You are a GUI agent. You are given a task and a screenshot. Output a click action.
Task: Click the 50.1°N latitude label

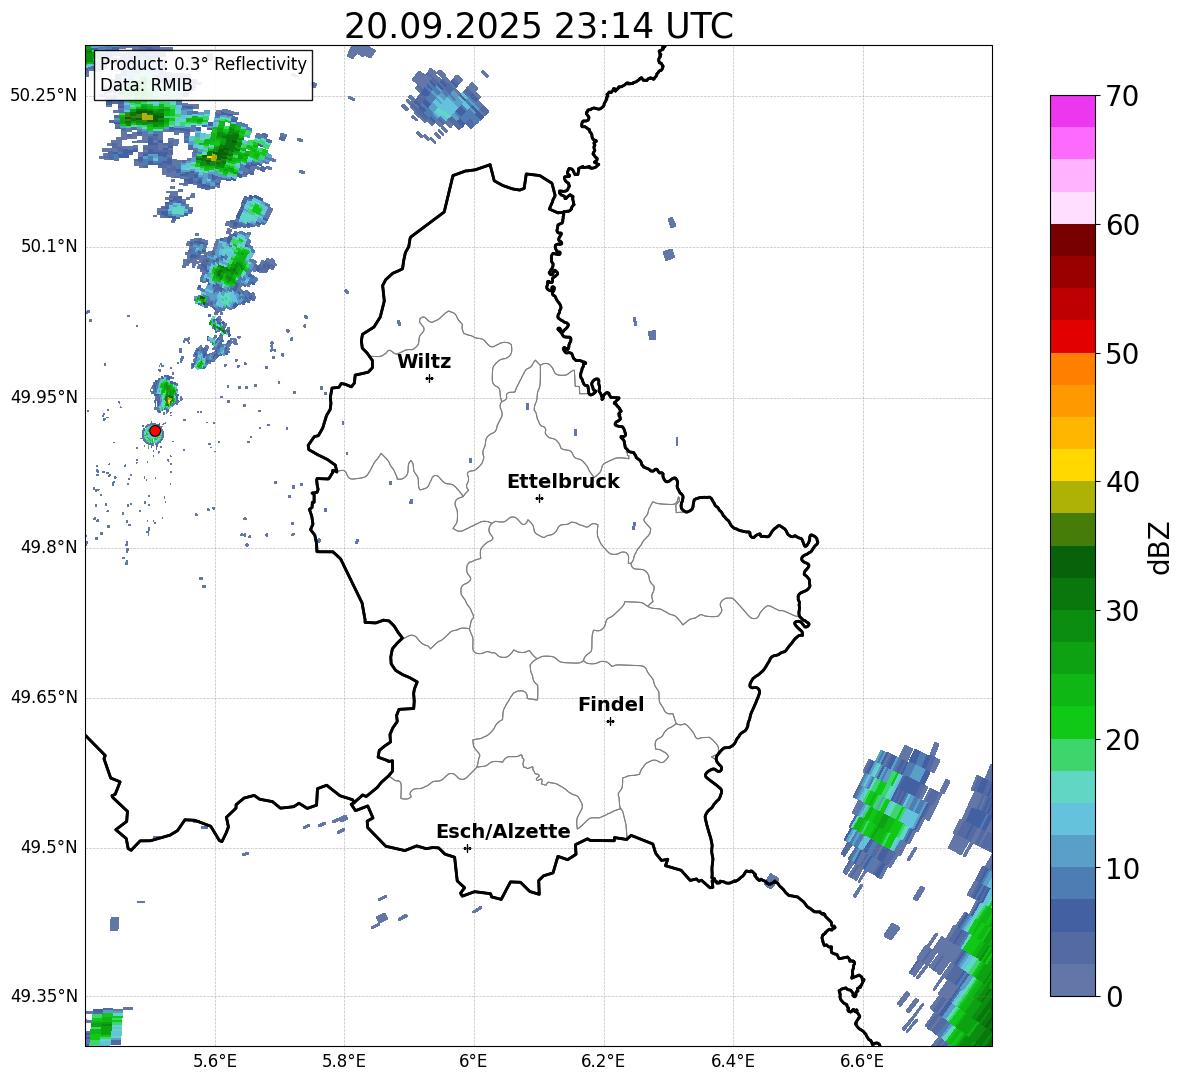(49, 247)
